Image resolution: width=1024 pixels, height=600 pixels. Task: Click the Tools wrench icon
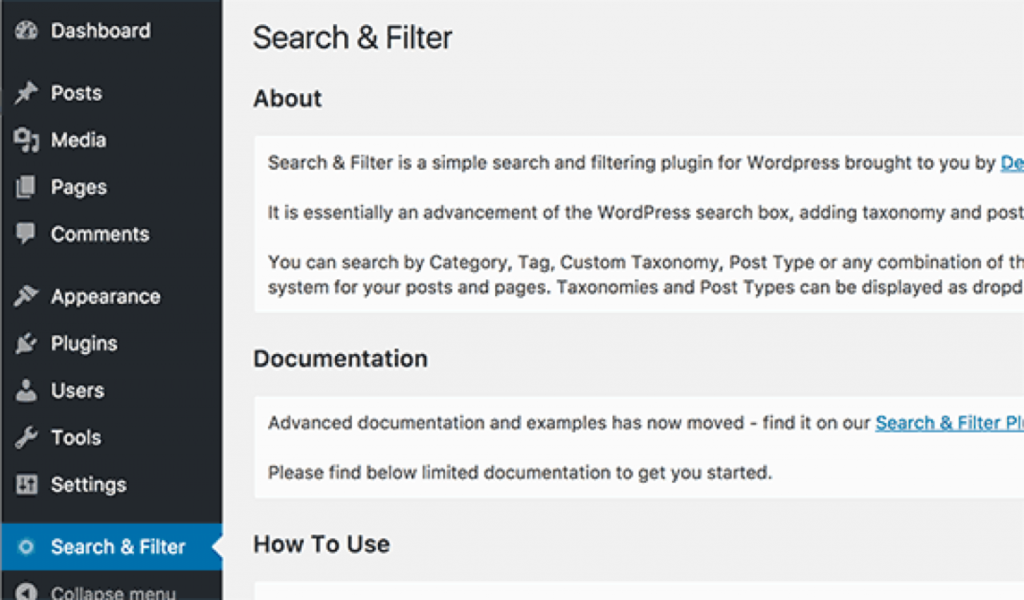[27, 437]
